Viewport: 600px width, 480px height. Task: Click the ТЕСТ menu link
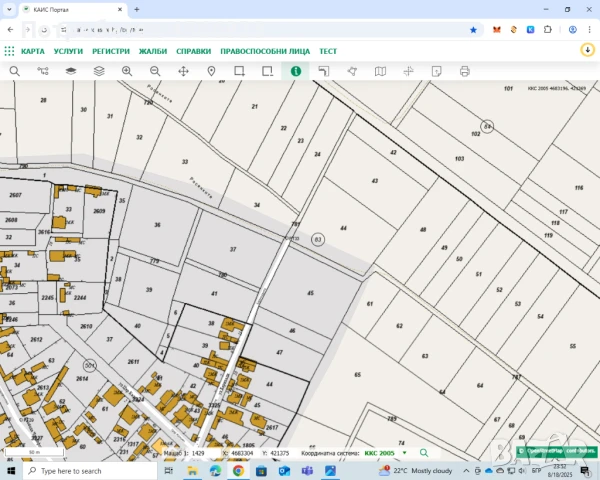(x=328, y=51)
